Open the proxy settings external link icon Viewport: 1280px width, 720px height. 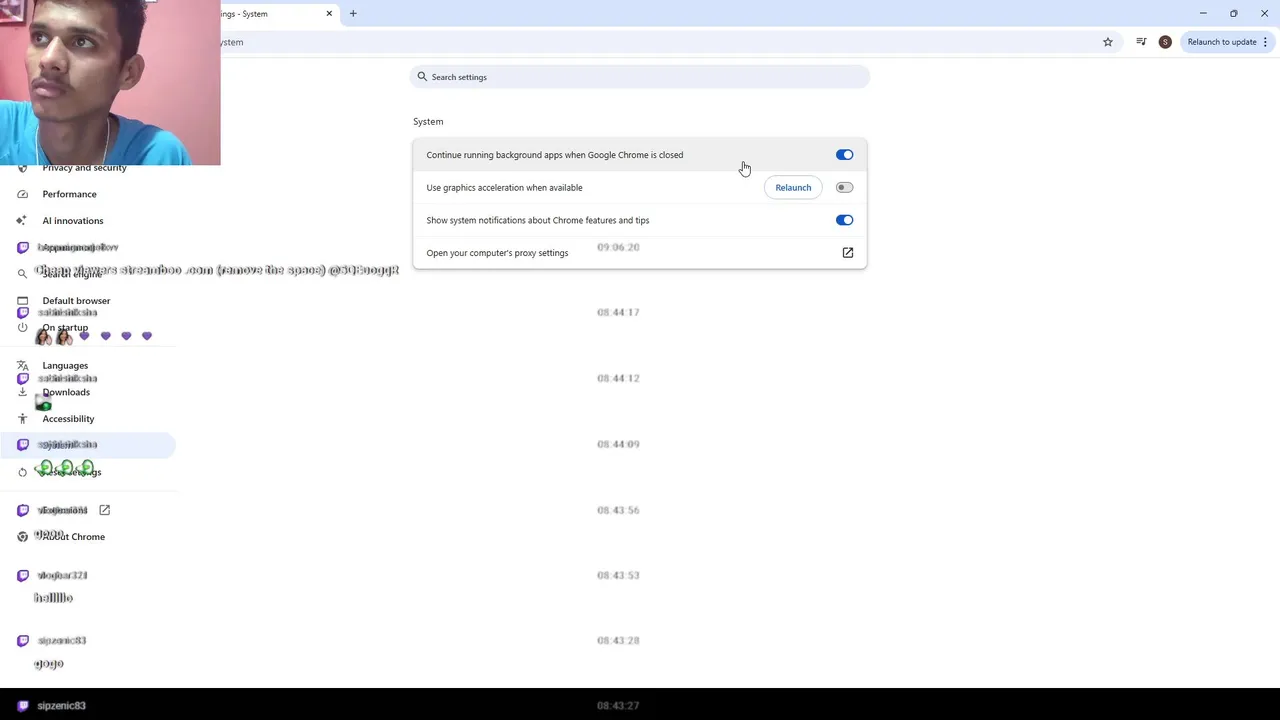[x=847, y=253]
